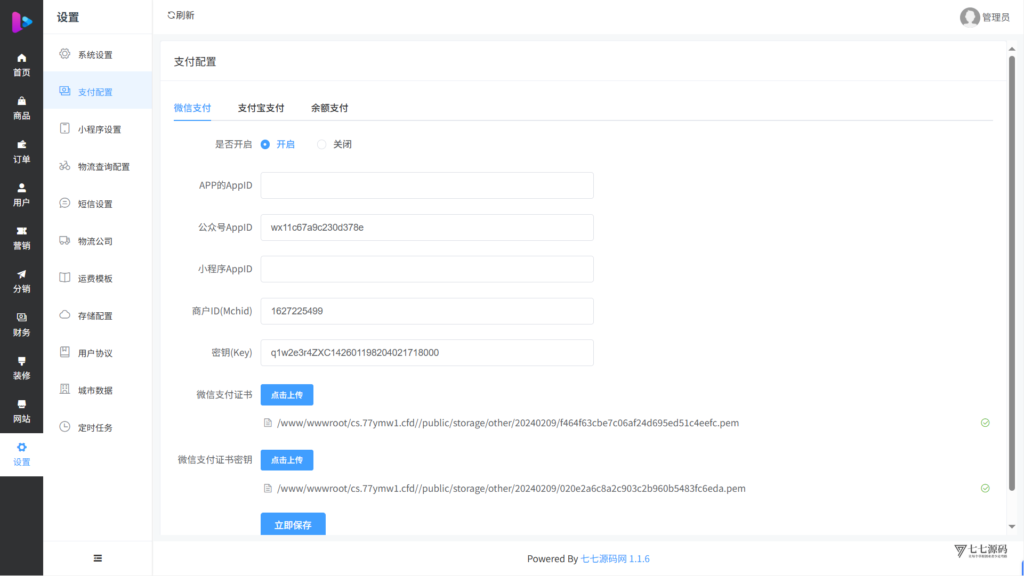The height and width of the screenshot is (576, 1024).
Task: Open 短信设置 menu item
Action: pyautogui.click(x=98, y=204)
